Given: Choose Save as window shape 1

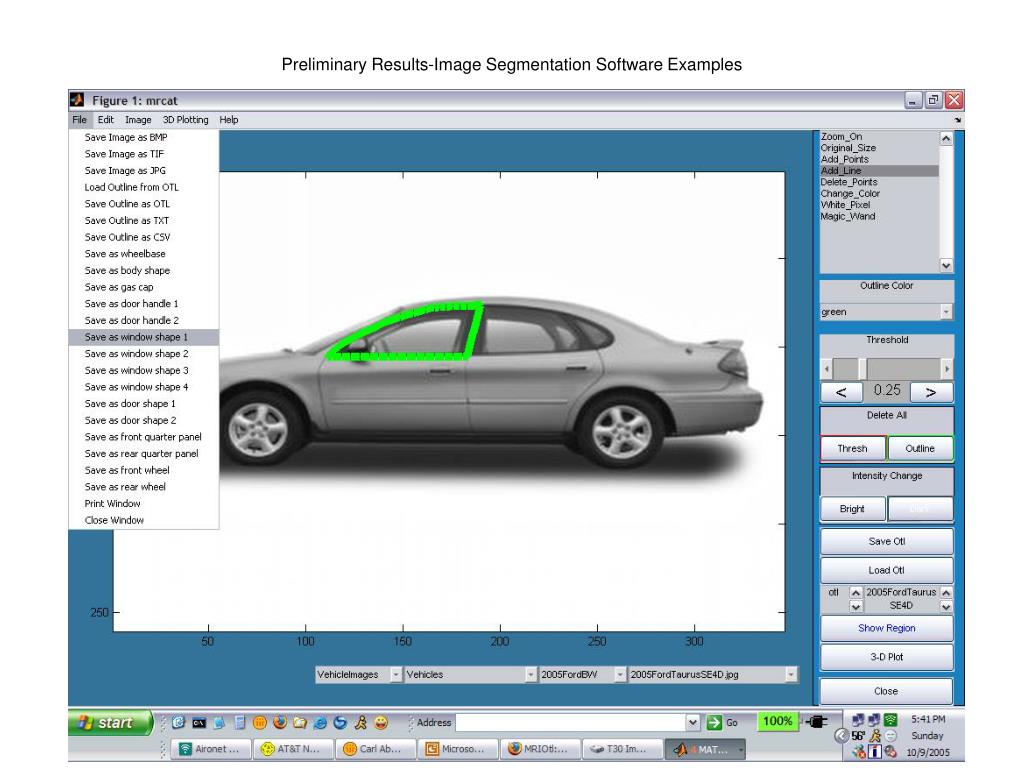Looking at the screenshot, I should tap(144, 337).
